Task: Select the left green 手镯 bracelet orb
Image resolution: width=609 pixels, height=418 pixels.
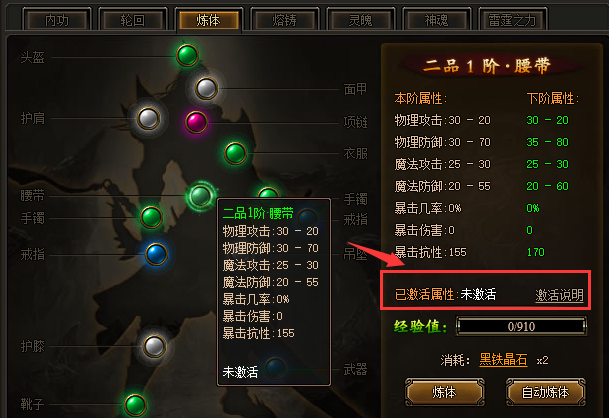Action: click(x=151, y=217)
